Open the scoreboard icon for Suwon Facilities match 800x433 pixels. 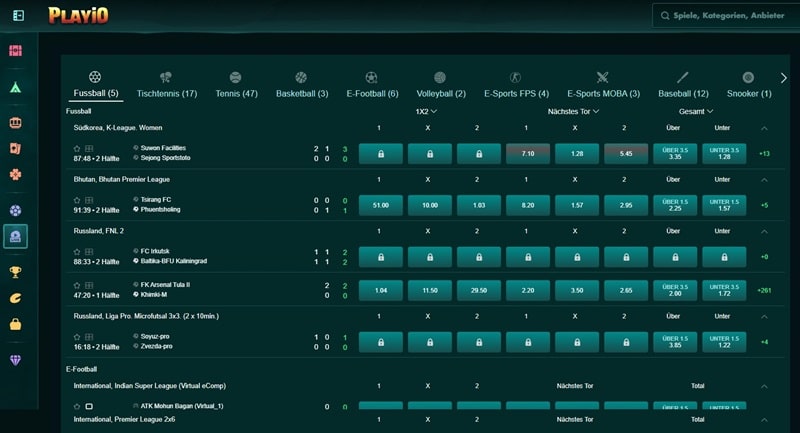[89, 148]
